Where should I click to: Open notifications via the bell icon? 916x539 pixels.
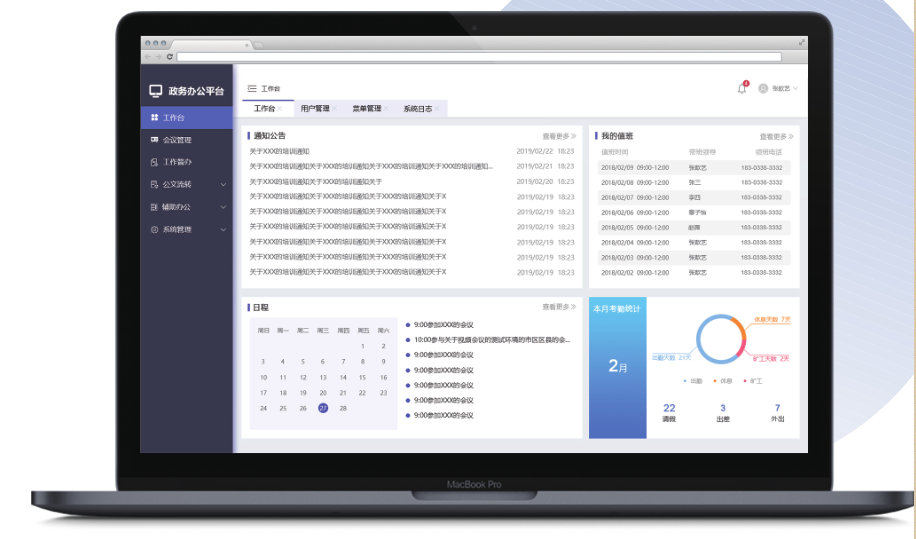click(x=742, y=88)
